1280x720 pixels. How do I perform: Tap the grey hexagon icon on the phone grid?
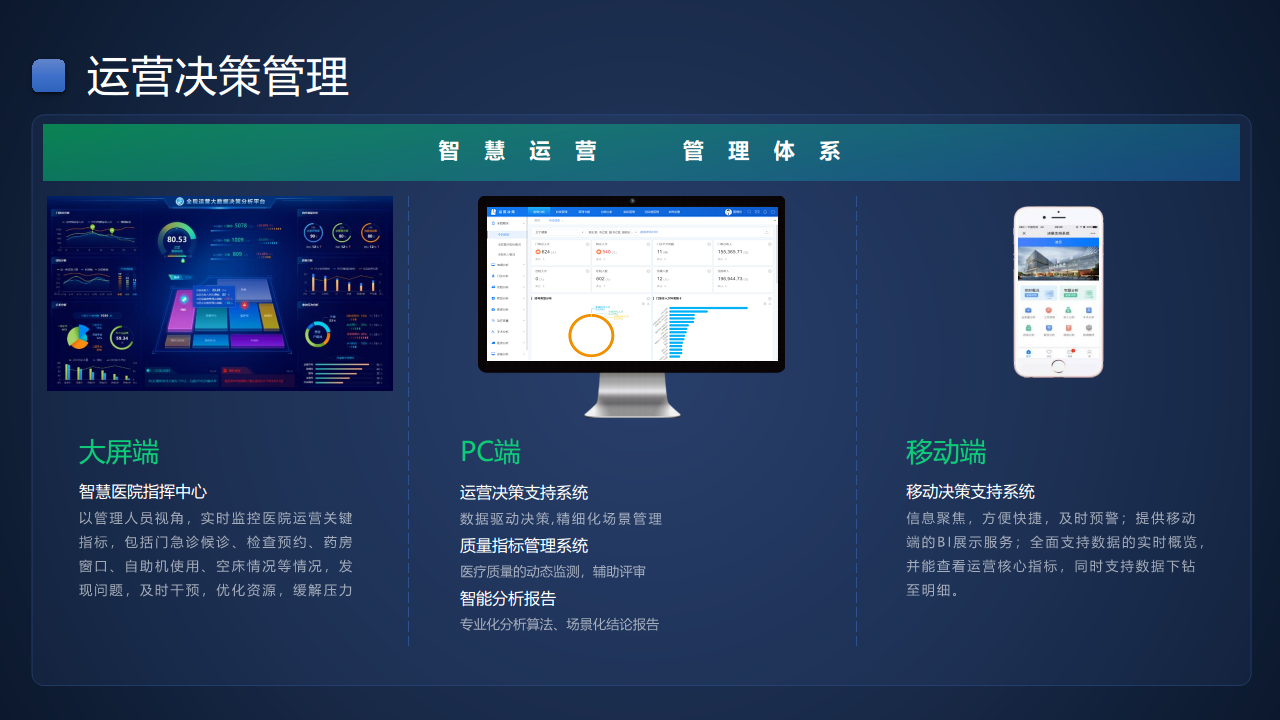(x=1089, y=328)
